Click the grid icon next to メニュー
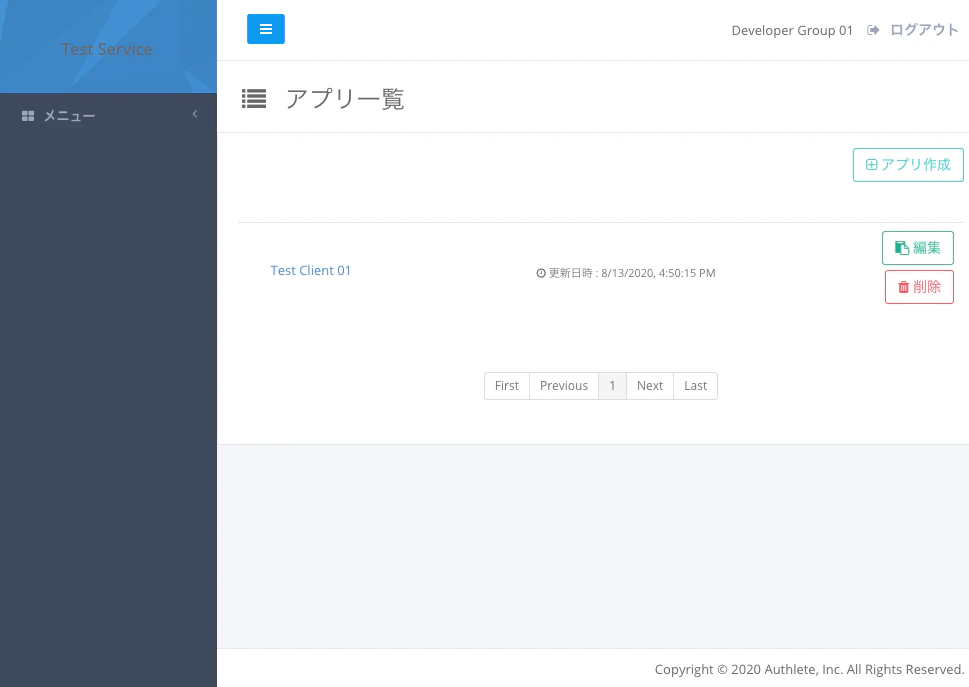Viewport: 969px width, 687px height. click(x=28, y=115)
